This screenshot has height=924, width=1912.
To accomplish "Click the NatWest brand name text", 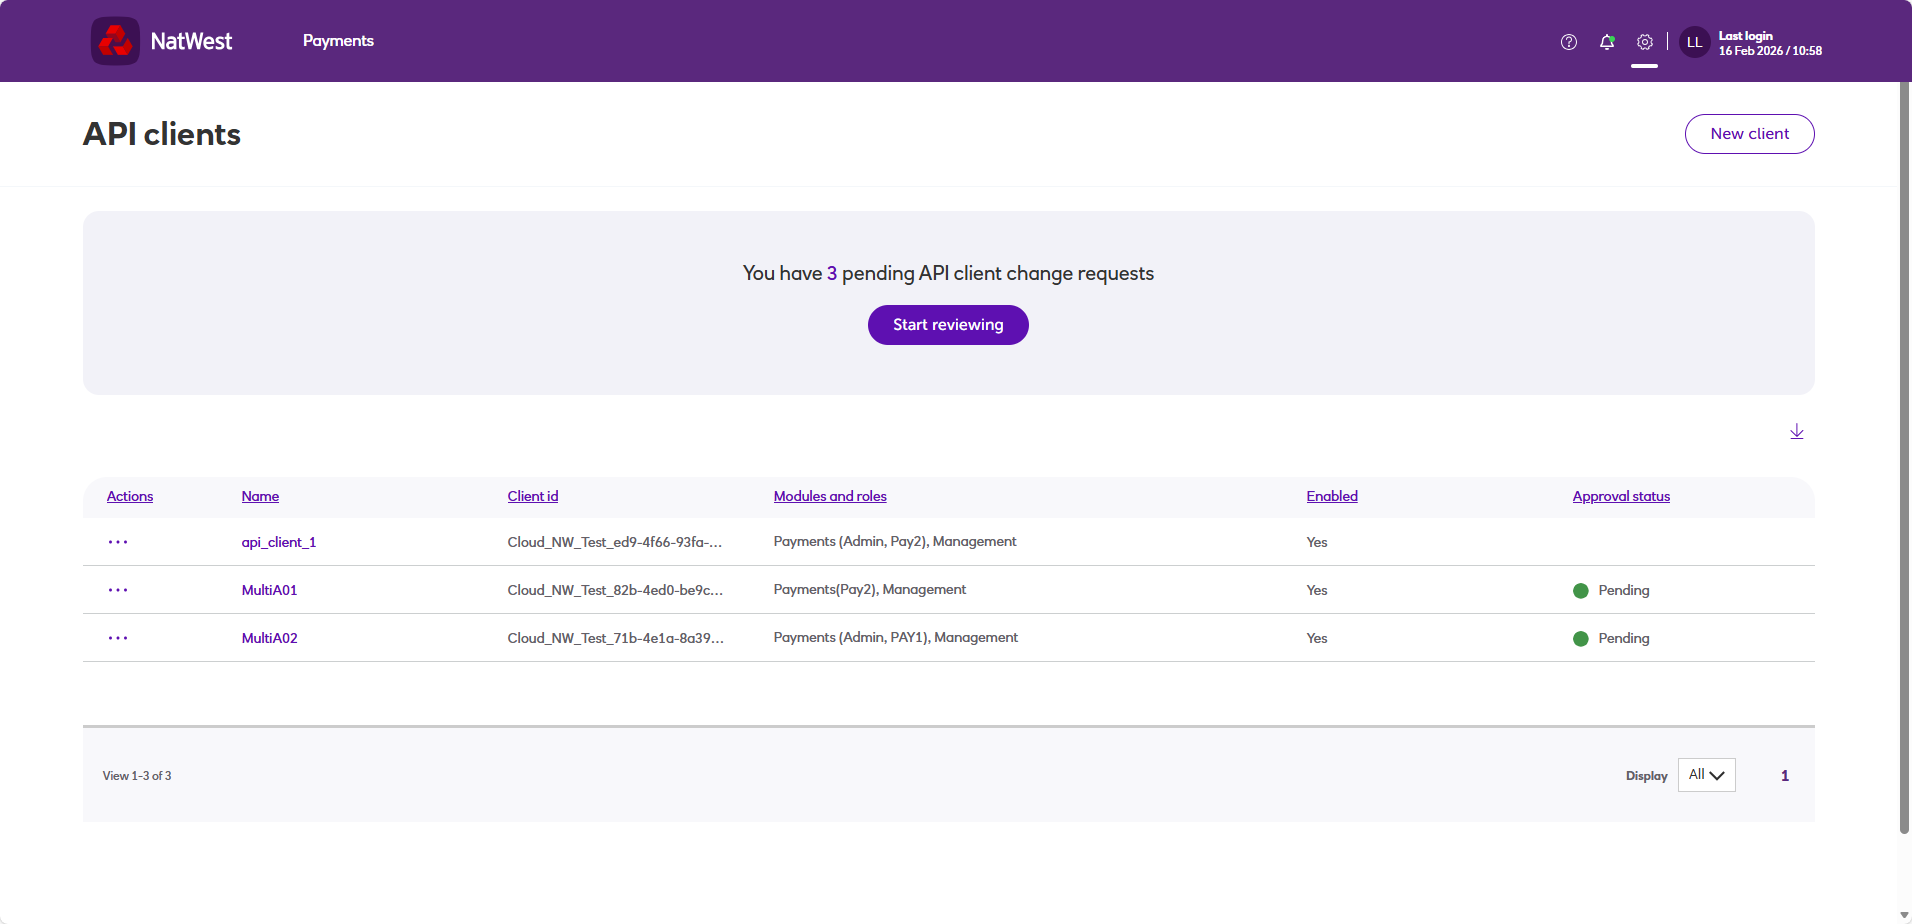I will click(x=191, y=41).
